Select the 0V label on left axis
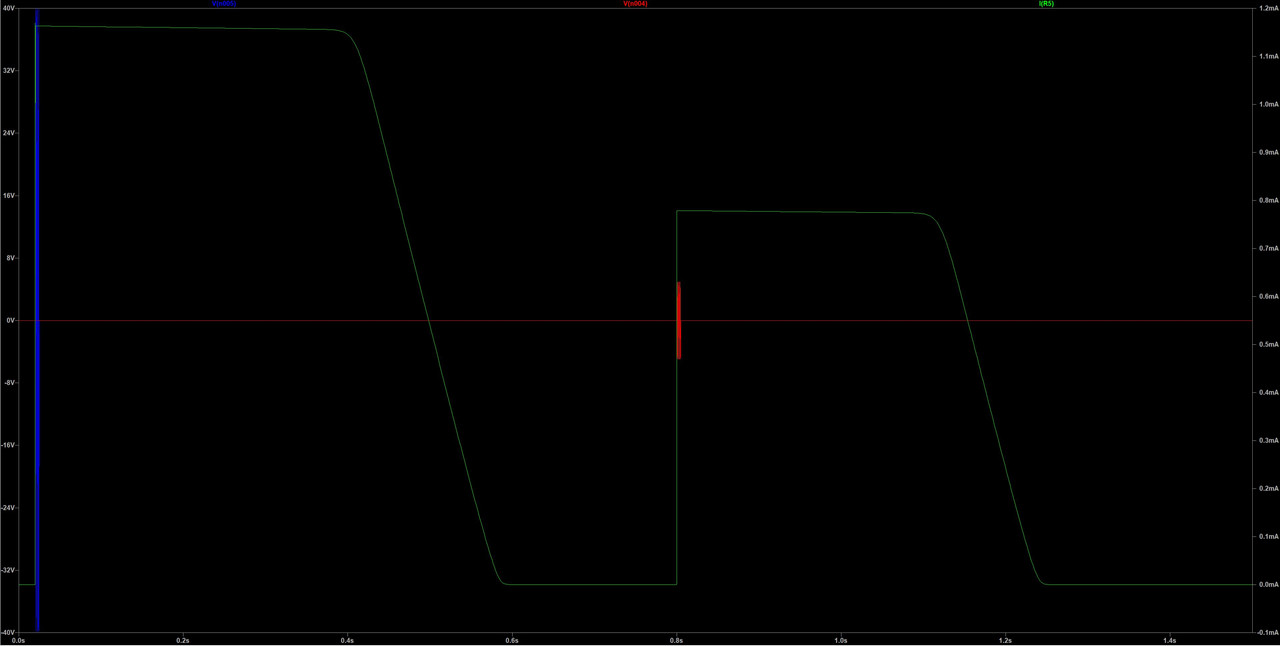1280x646 pixels. coord(11,321)
